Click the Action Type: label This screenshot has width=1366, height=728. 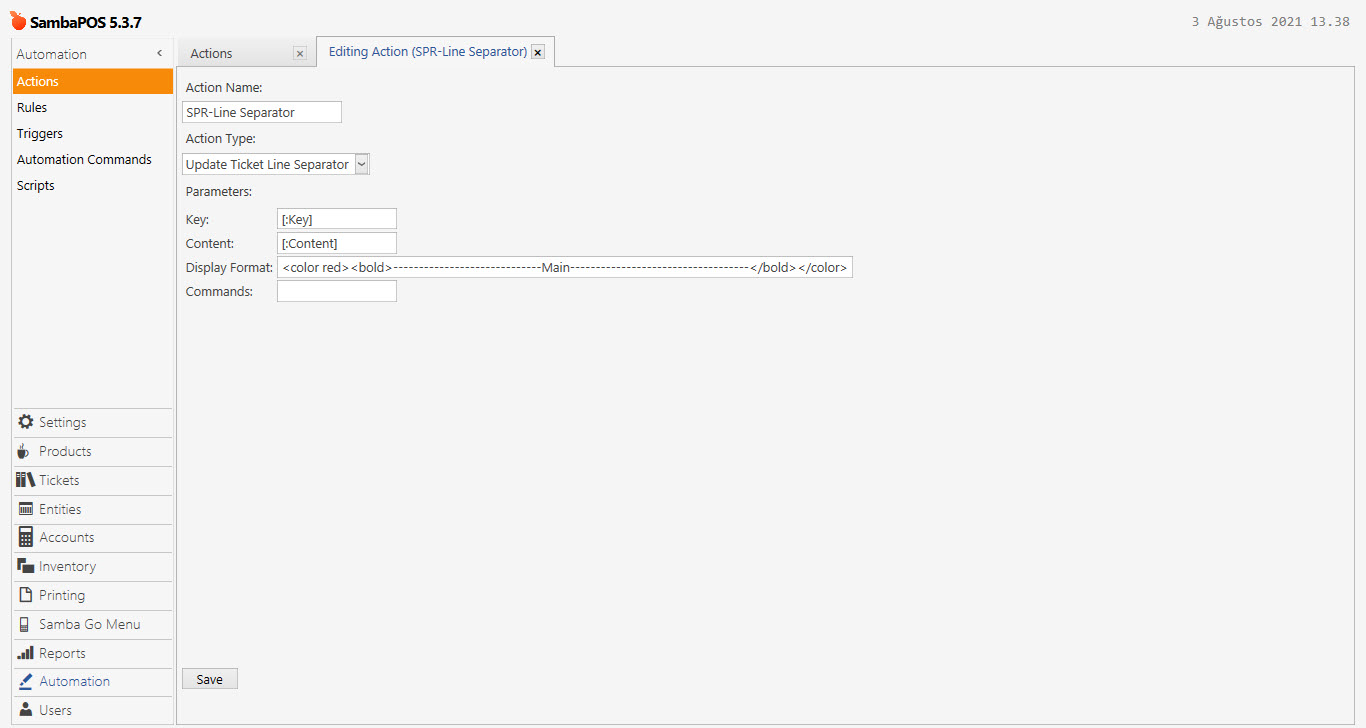click(220, 139)
